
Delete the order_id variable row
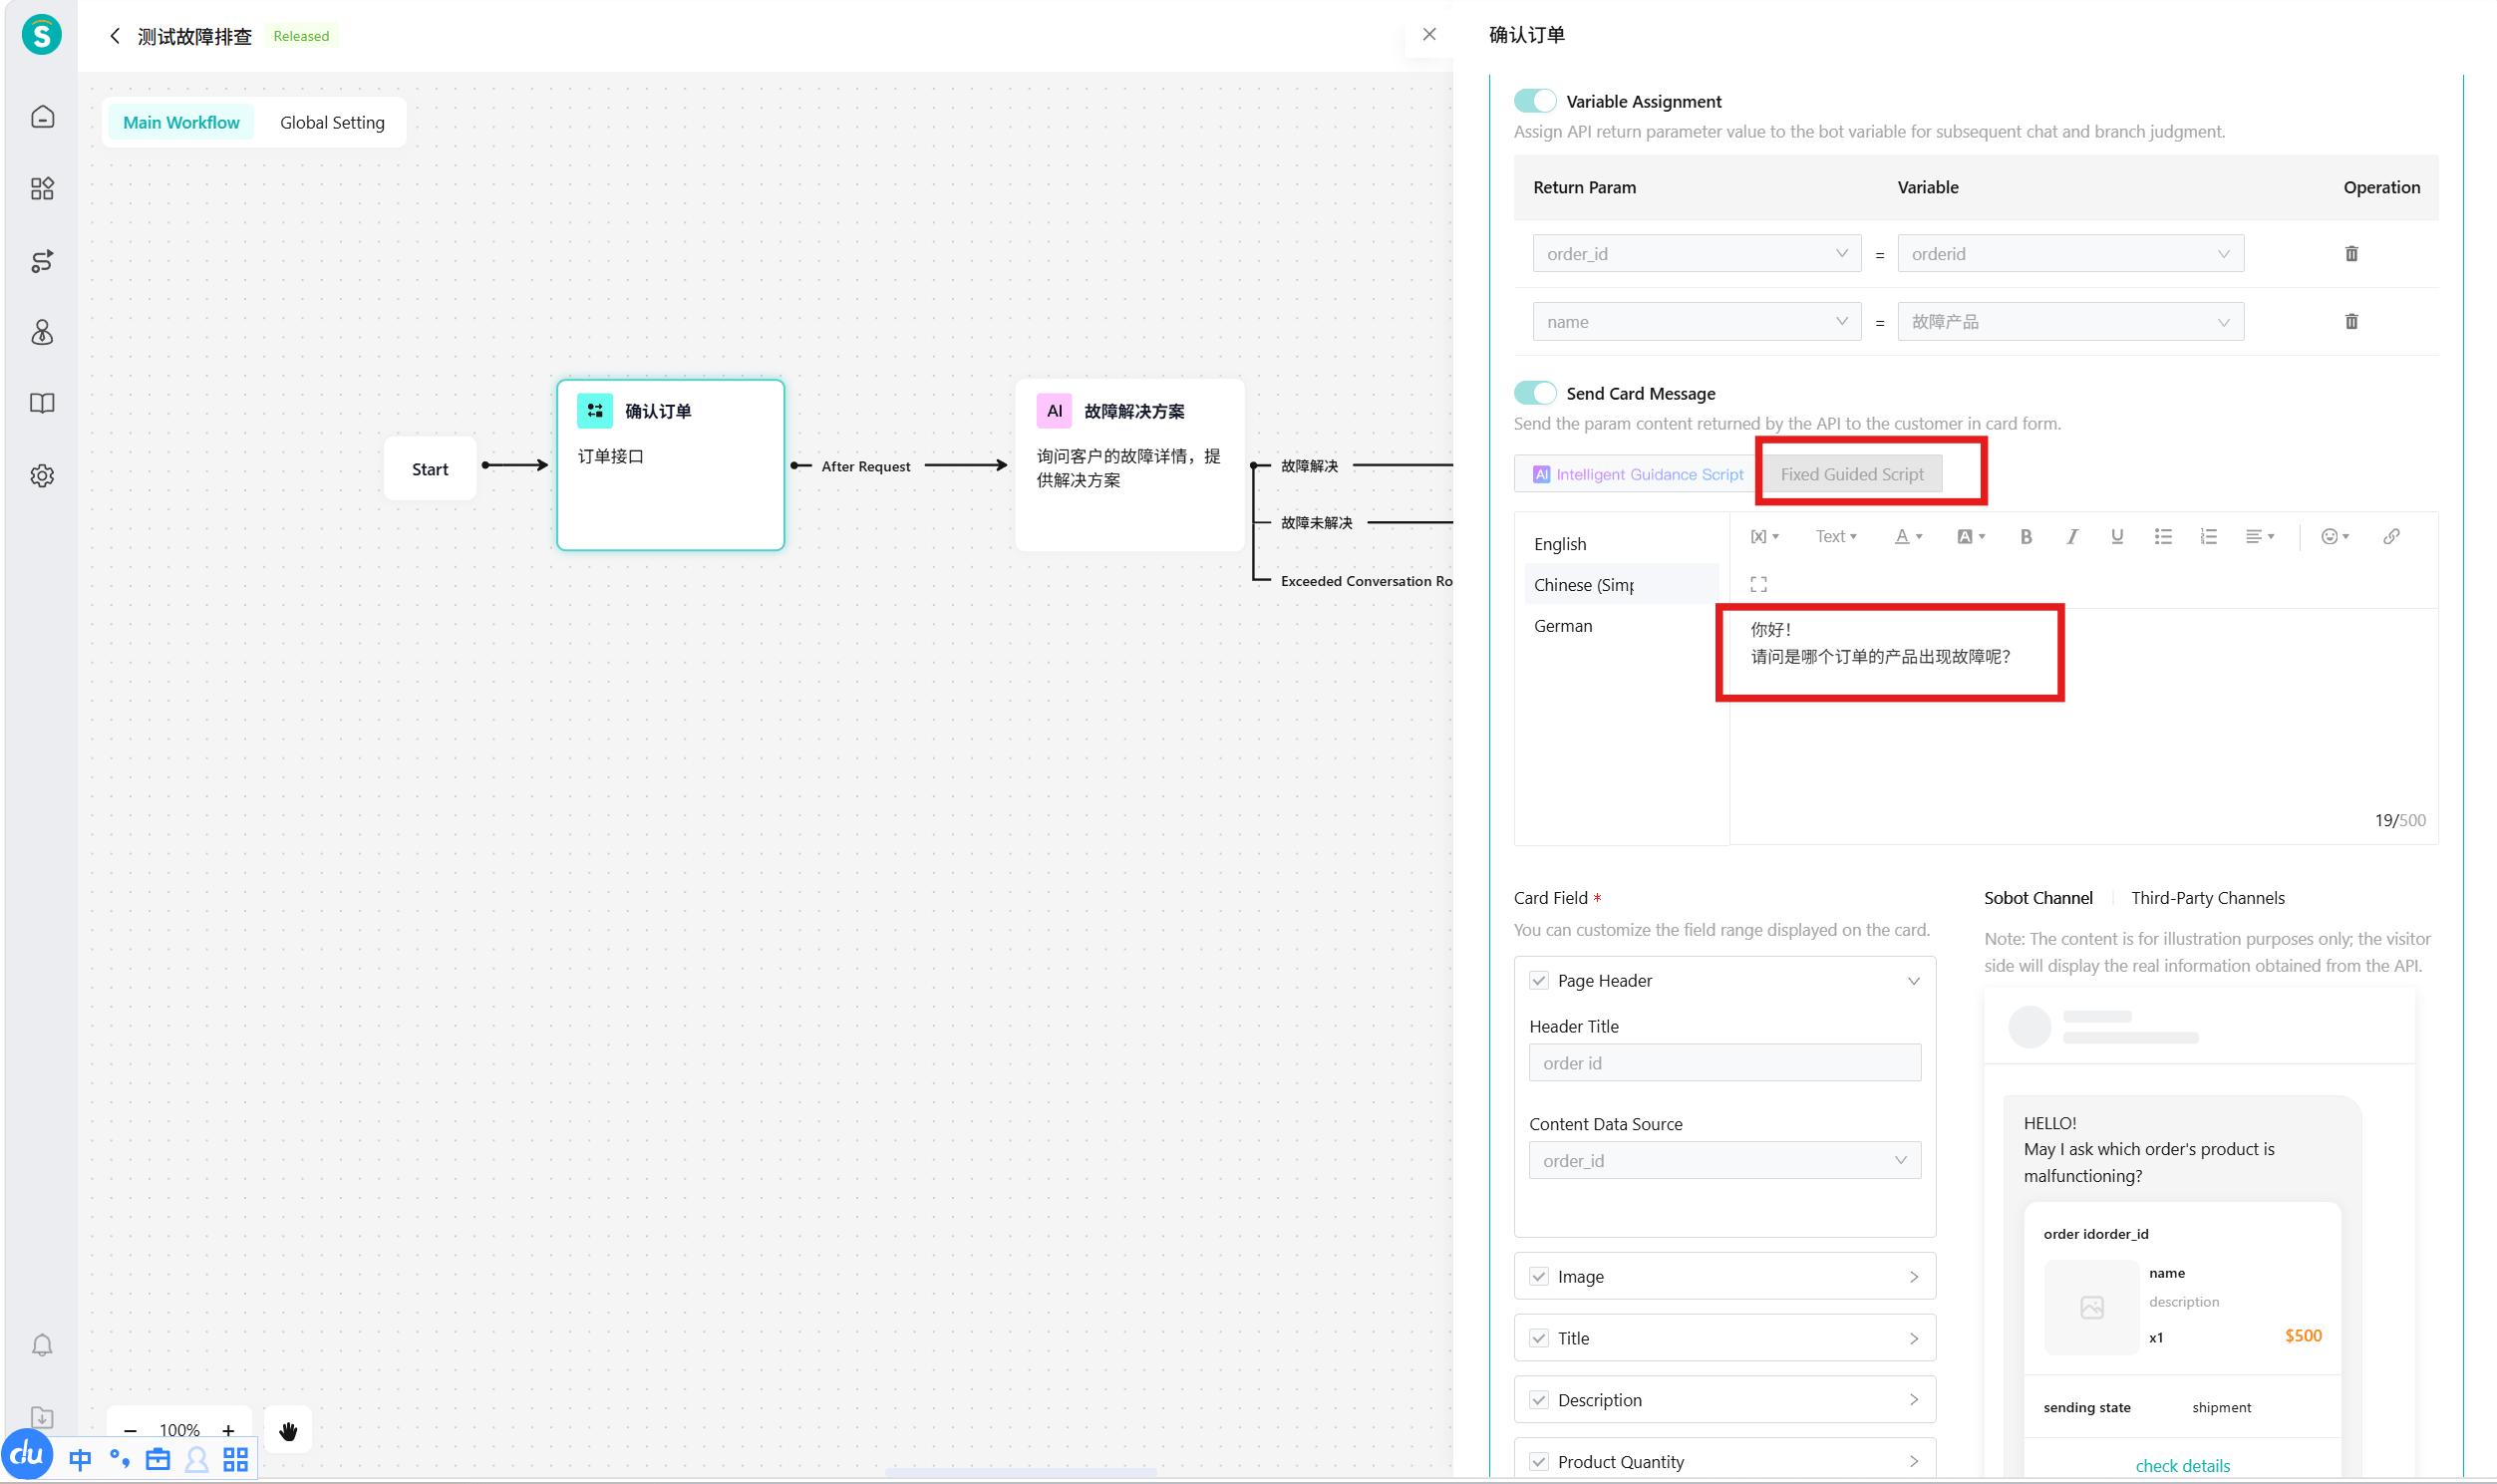click(x=2351, y=254)
